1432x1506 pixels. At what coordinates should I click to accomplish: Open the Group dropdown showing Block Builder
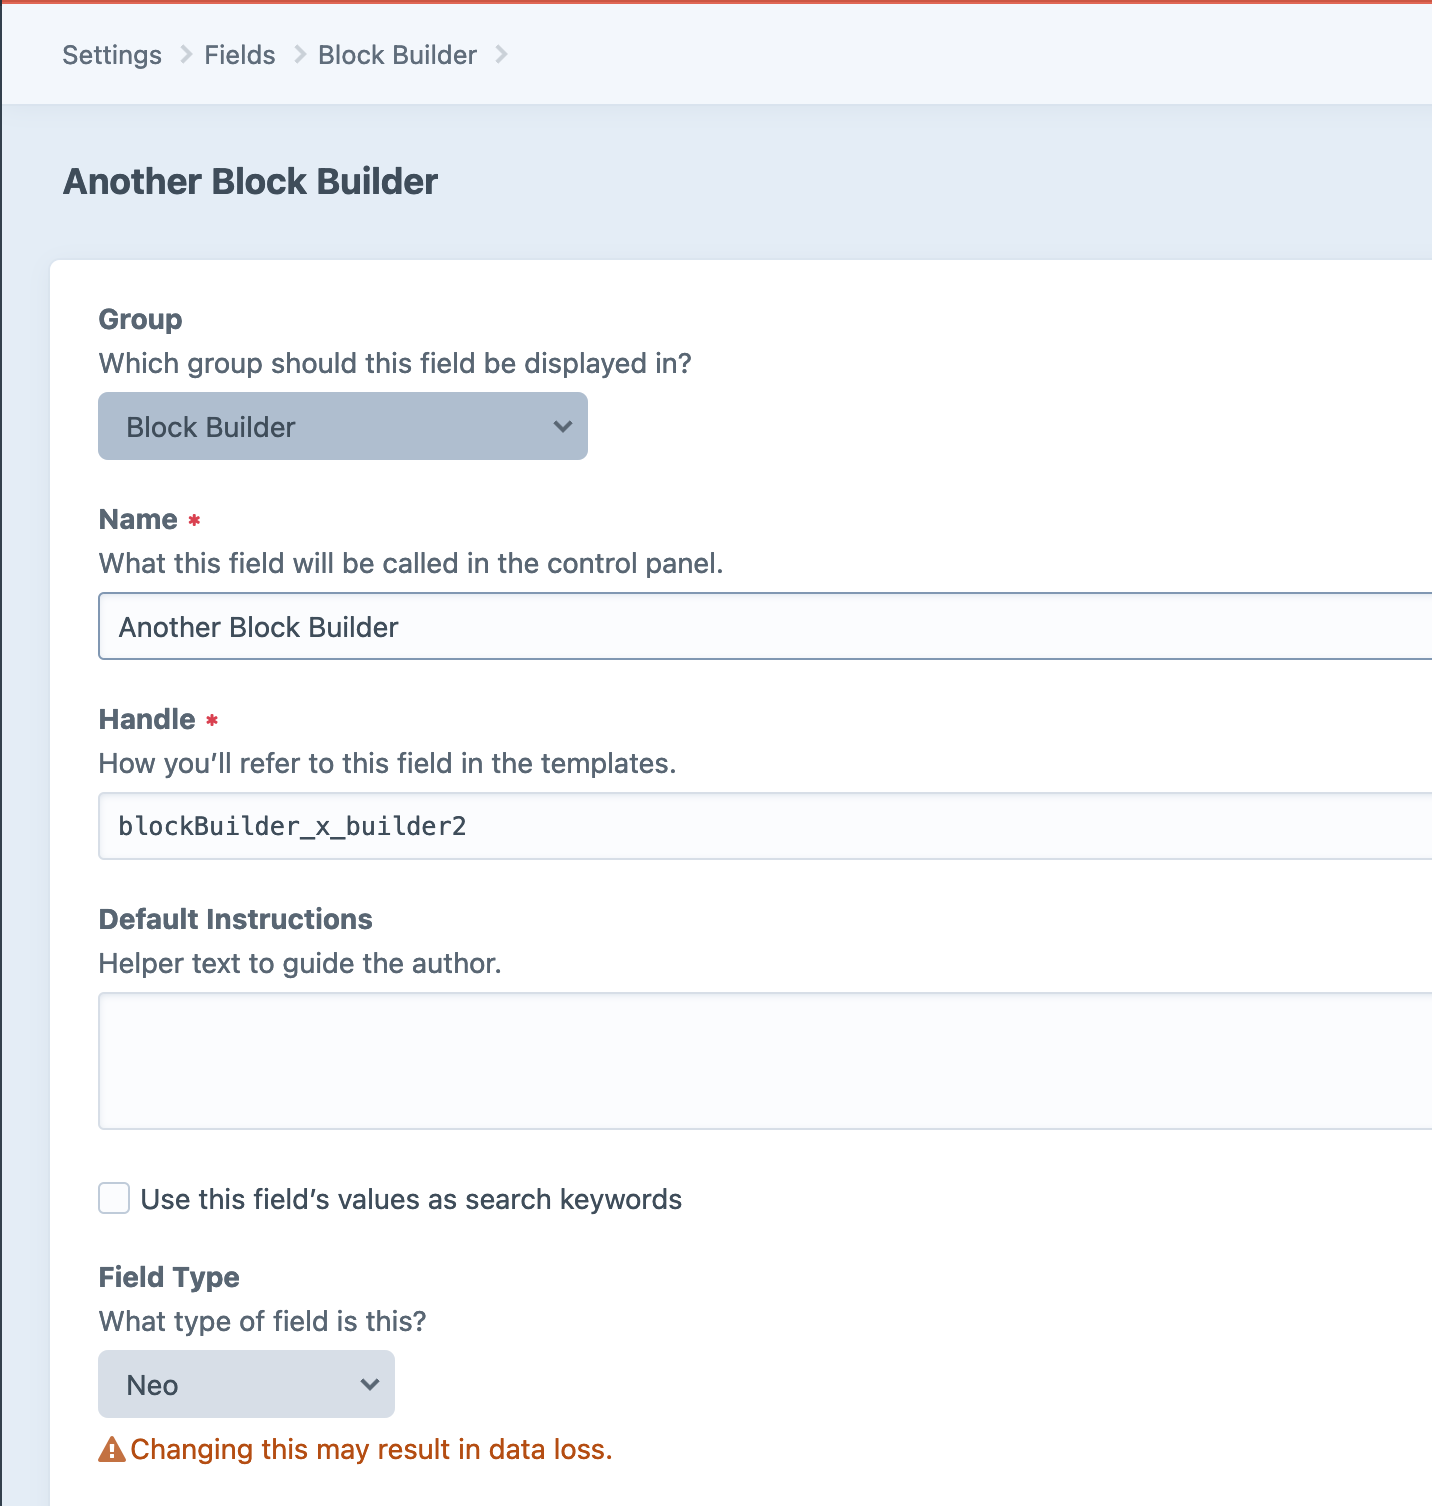click(x=342, y=426)
